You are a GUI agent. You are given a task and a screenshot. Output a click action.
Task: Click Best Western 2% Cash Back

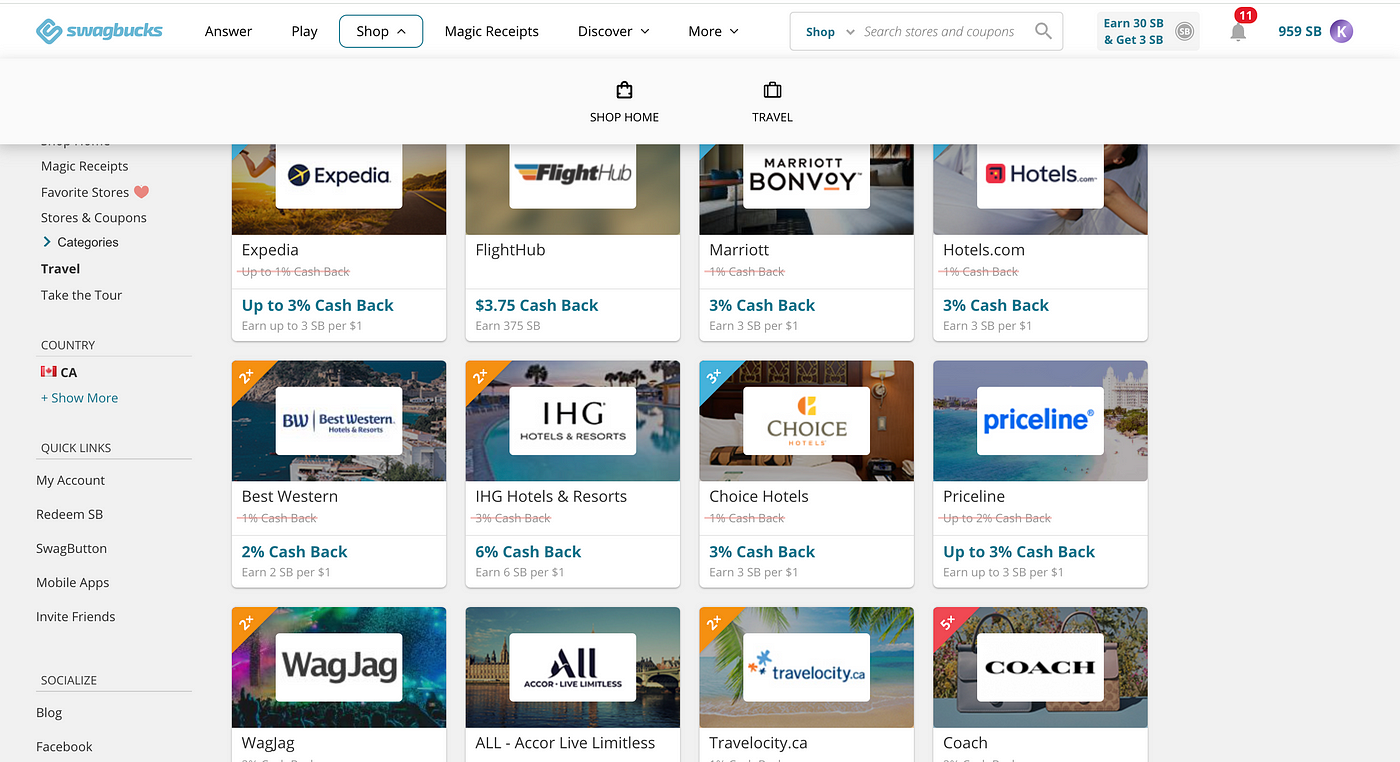295,551
